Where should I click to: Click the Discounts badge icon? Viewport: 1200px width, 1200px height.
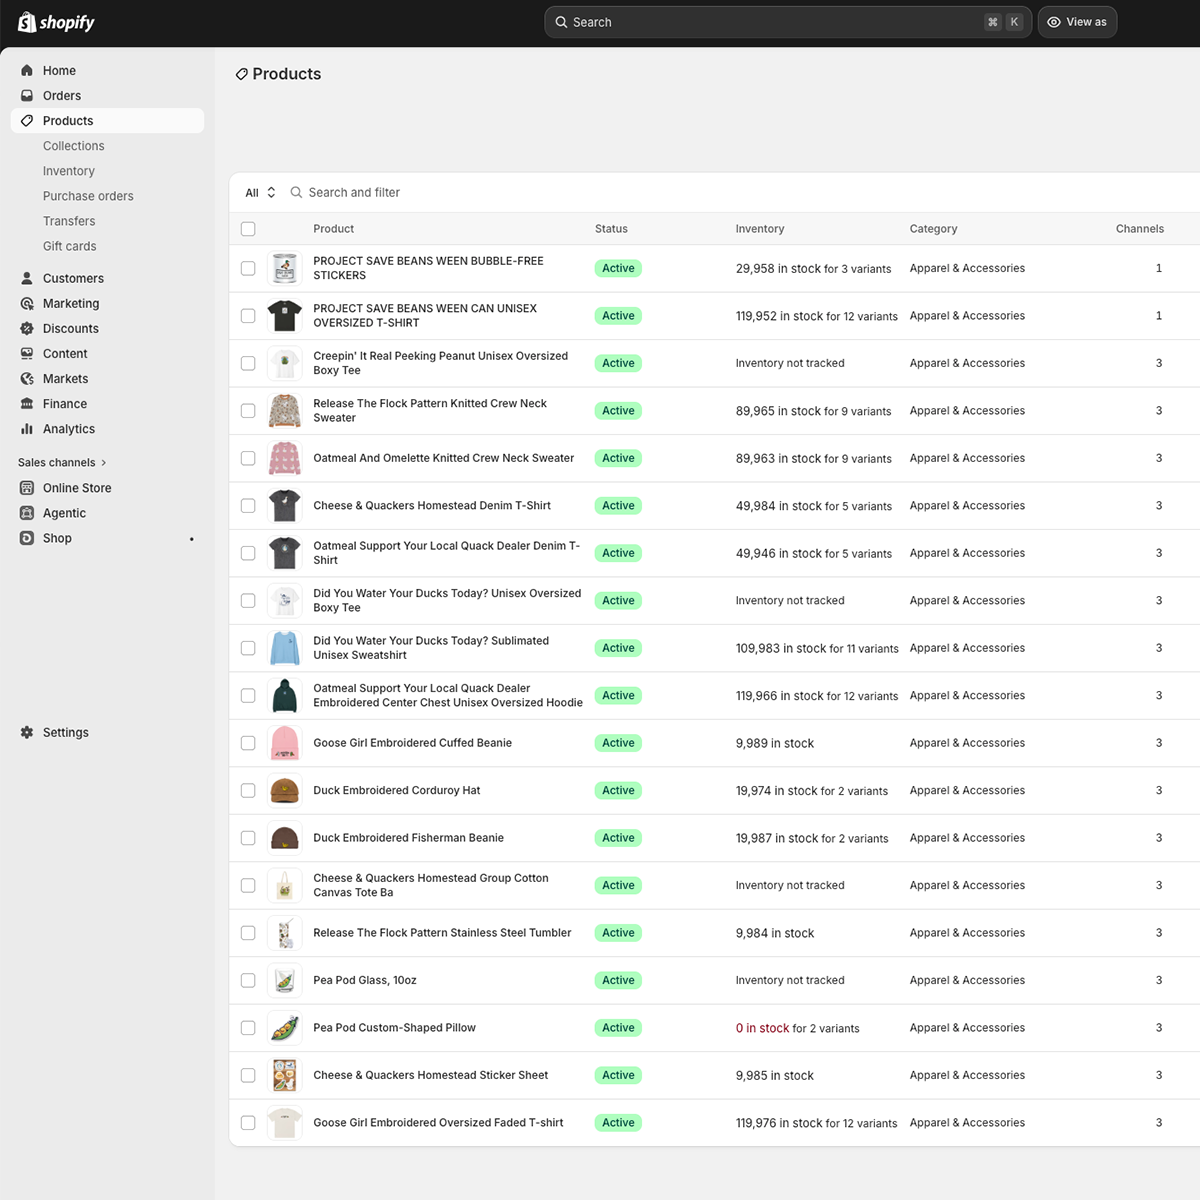pos(27,329)
